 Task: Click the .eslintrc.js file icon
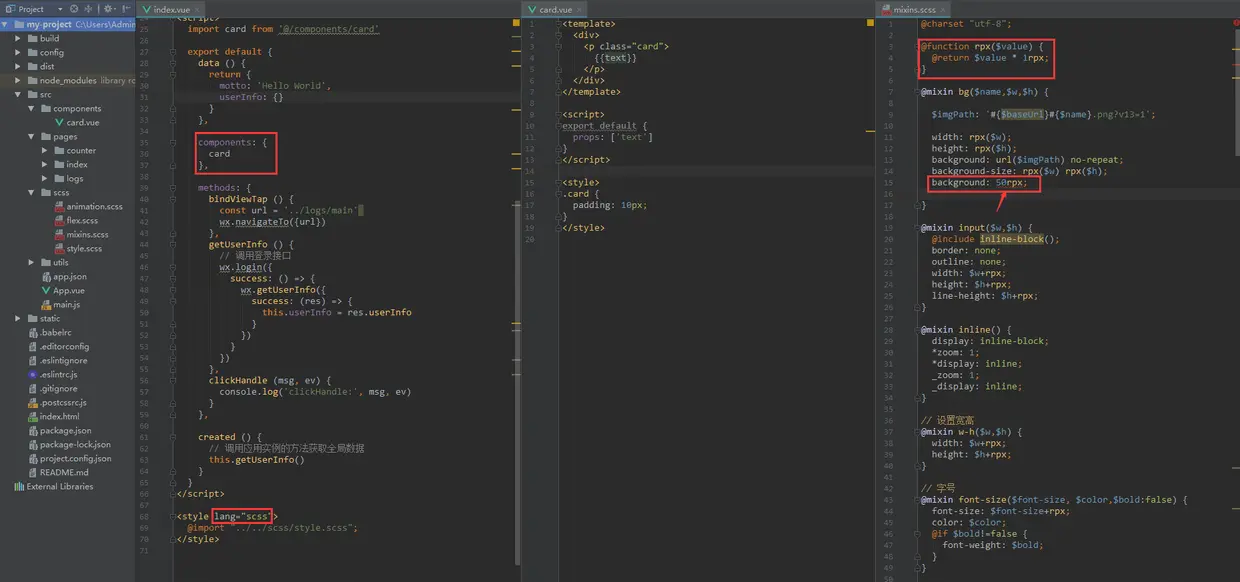[x=33, y=374]
